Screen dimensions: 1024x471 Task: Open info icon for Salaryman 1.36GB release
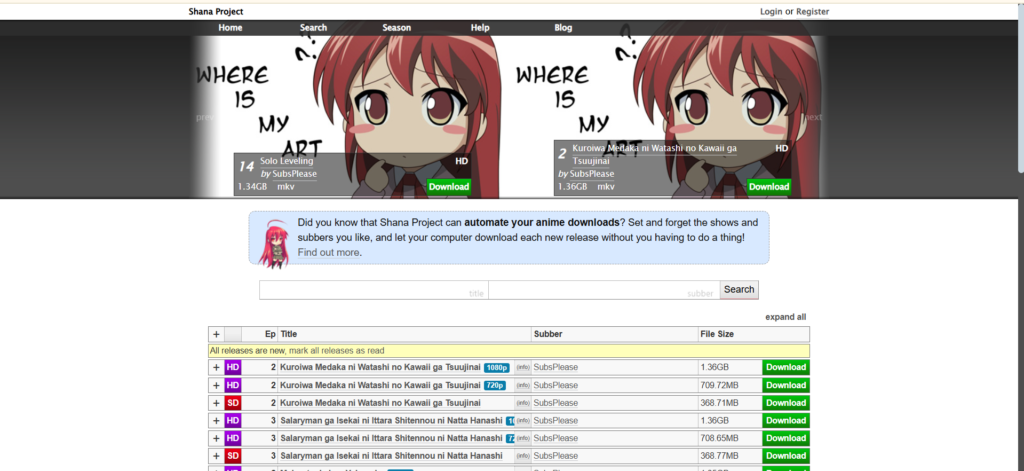523,421
